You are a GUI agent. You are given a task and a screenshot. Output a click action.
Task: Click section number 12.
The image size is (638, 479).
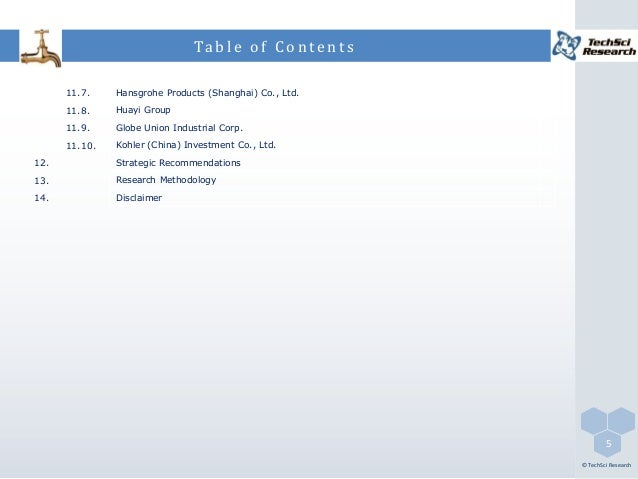(x=42, y=163)
